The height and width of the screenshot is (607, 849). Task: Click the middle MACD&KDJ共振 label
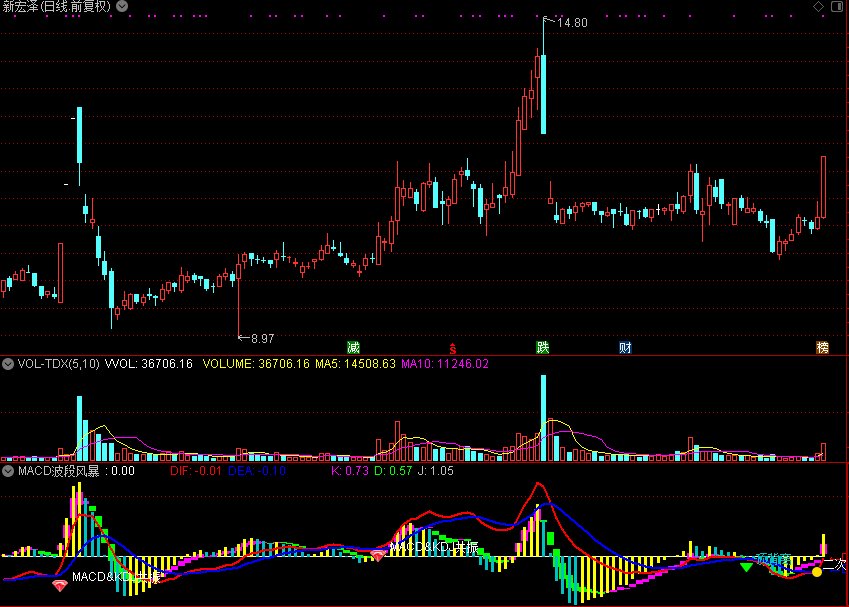point(434,547)
